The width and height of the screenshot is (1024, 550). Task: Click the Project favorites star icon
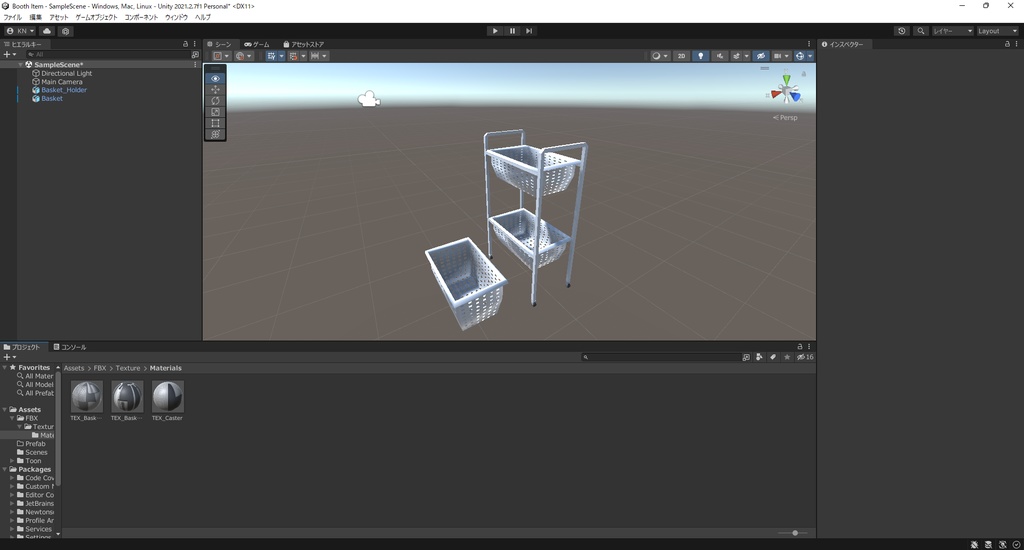tap(786, 357)
